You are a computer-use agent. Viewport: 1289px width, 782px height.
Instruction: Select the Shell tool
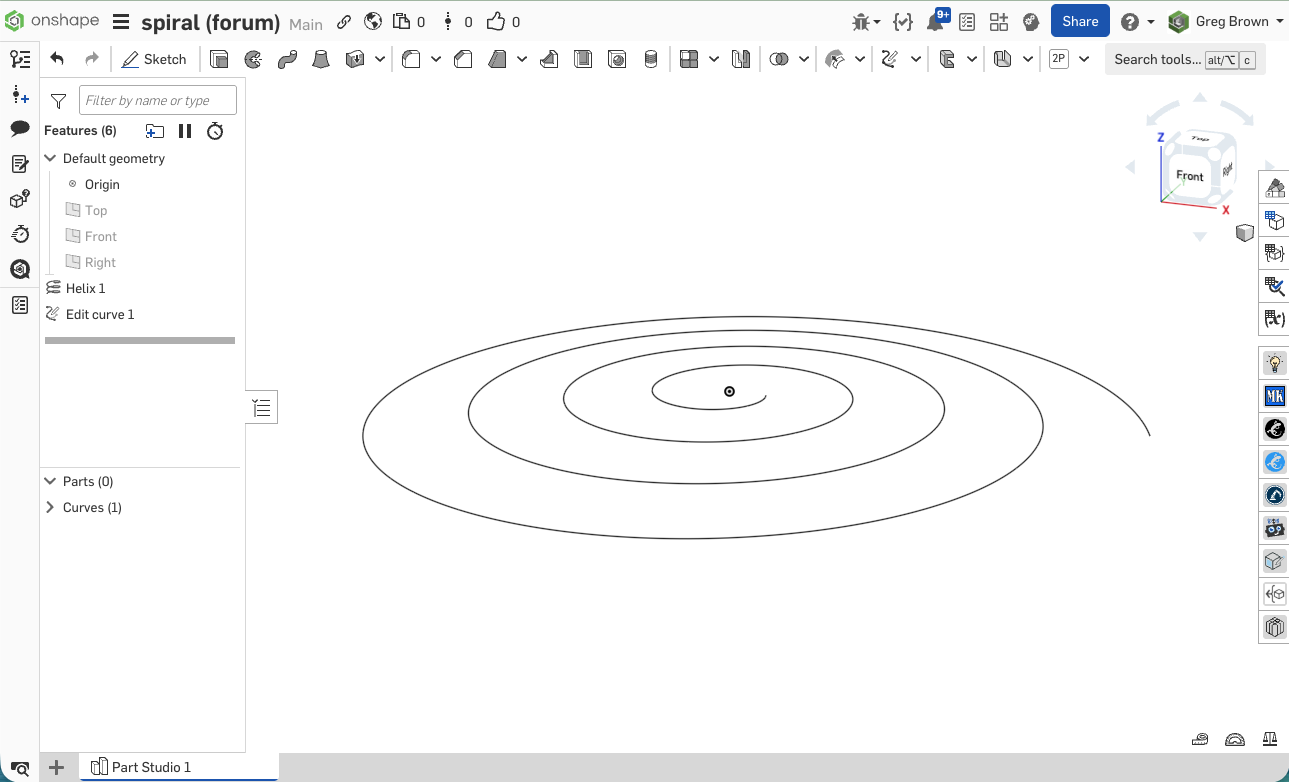(x=583, y=59)
